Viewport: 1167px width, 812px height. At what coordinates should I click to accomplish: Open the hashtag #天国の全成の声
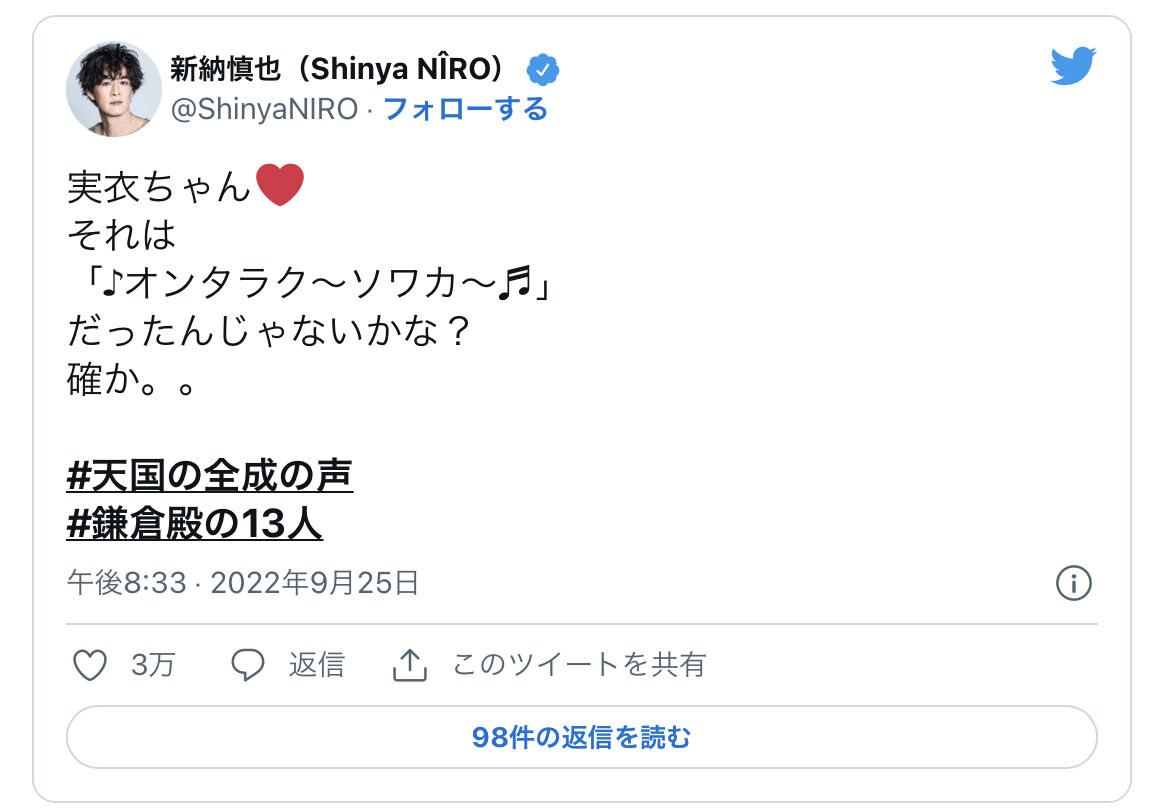[x=210, y=477]
